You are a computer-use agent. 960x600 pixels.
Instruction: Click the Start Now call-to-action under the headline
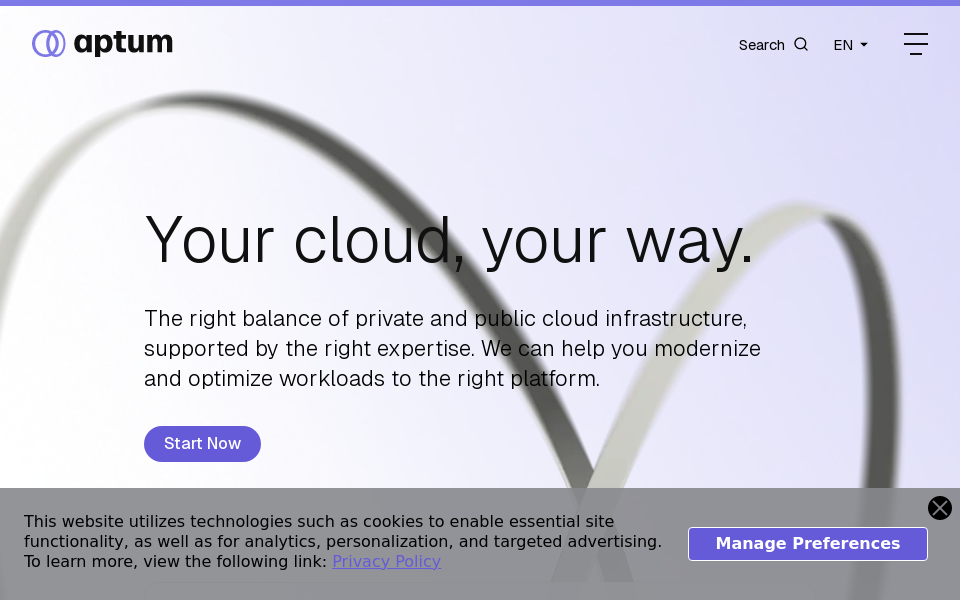point(202,444)
